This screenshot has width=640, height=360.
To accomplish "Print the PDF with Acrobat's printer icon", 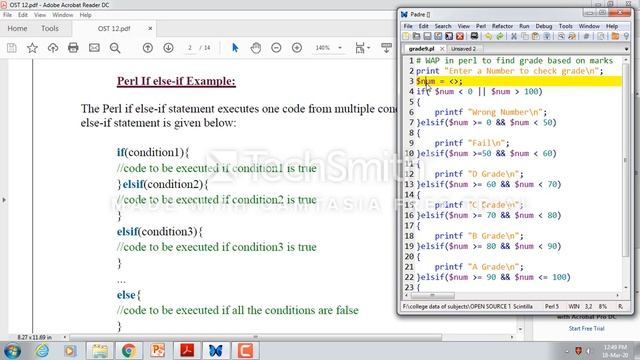I will click(73, 48).
